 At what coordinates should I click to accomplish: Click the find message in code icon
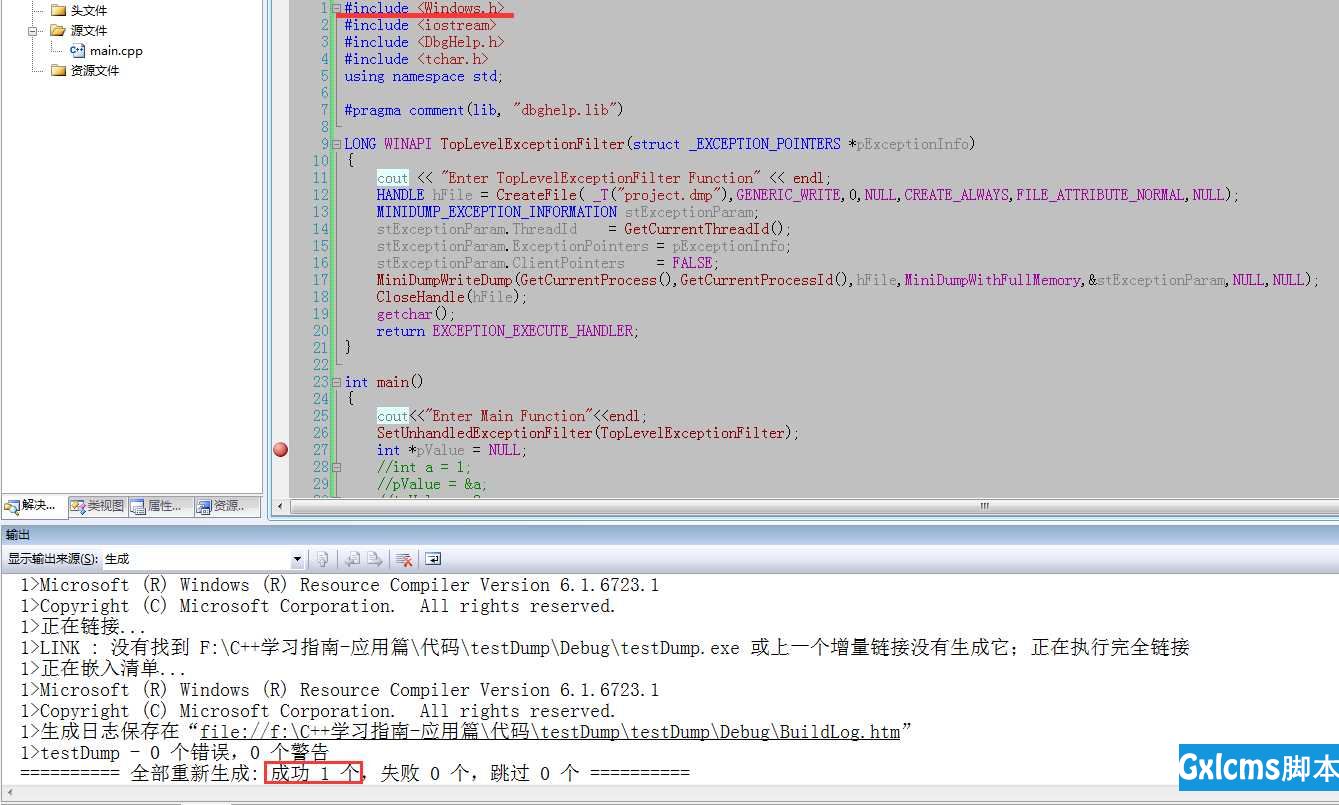point(322,559)
